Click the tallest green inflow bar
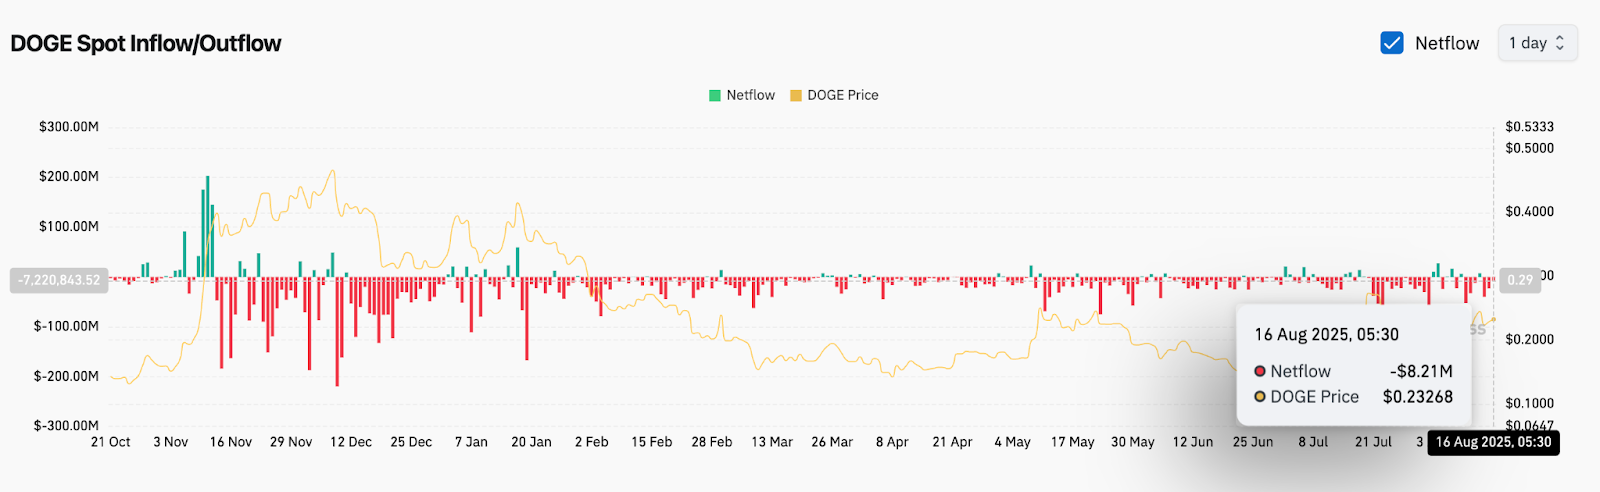 [207, 226]
